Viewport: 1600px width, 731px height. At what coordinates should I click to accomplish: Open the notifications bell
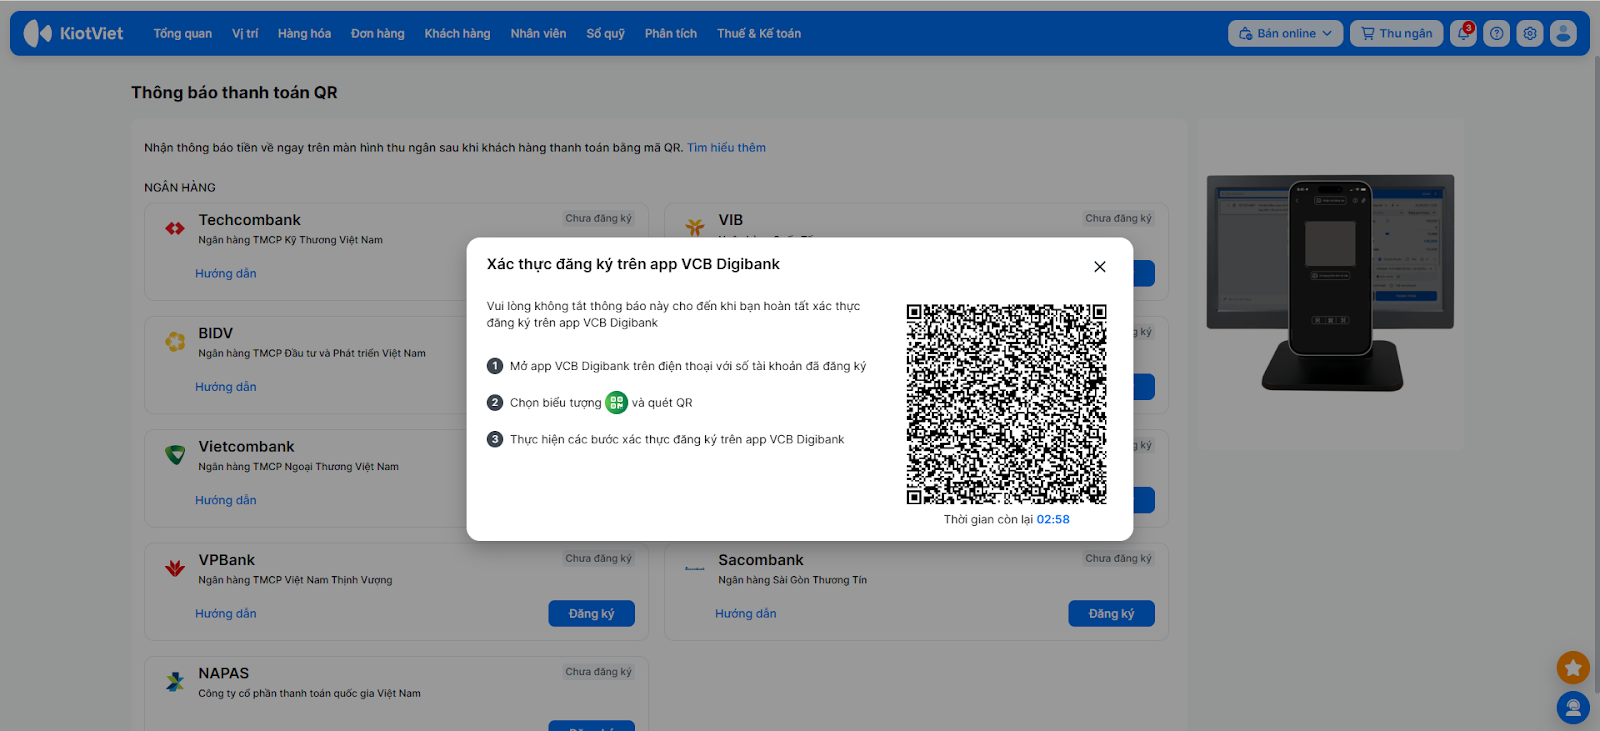click(x=1463, y=33)
